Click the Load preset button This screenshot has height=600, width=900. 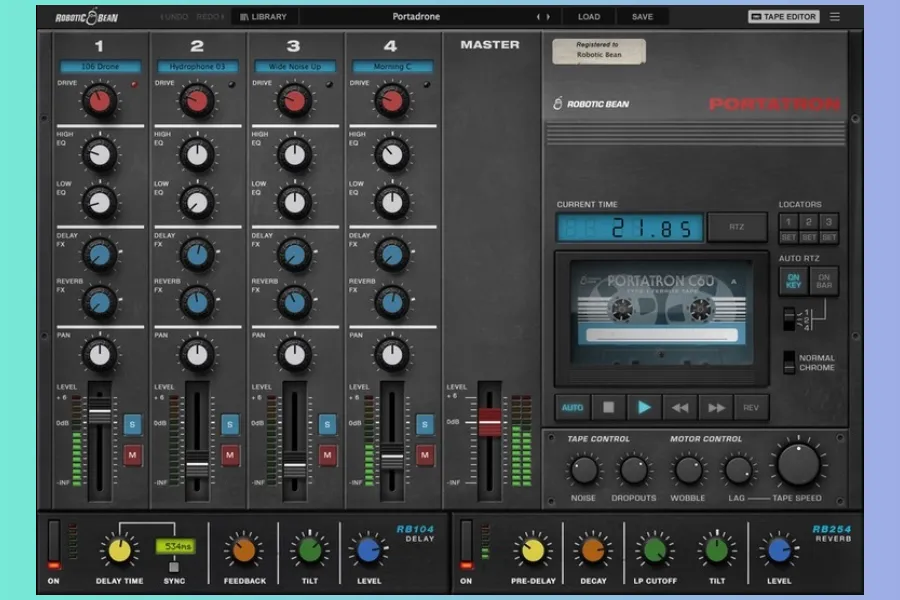pos(589,17)
